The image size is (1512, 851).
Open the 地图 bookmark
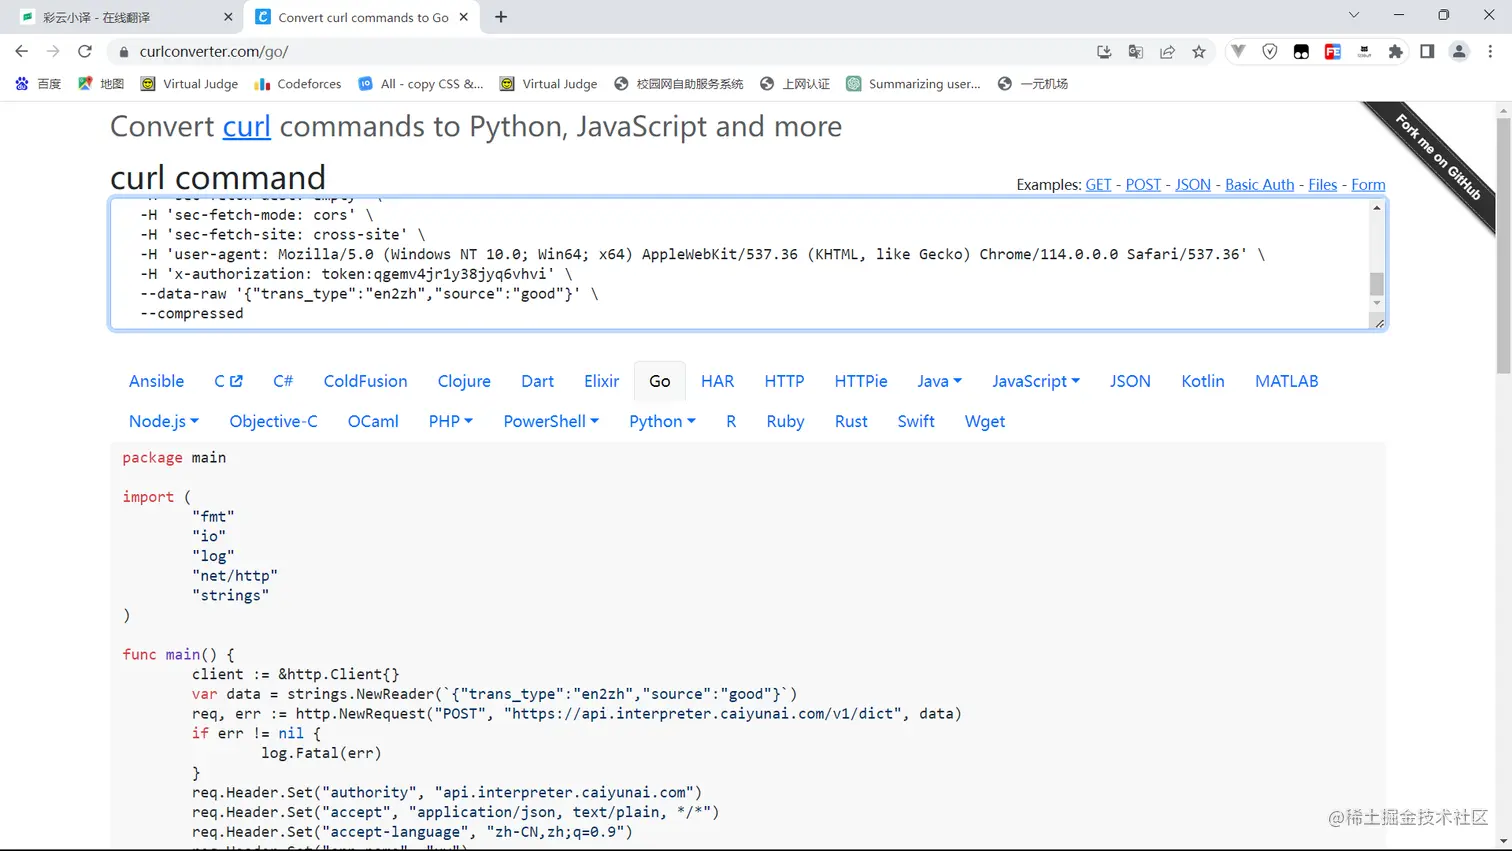(x=101, y=84)
